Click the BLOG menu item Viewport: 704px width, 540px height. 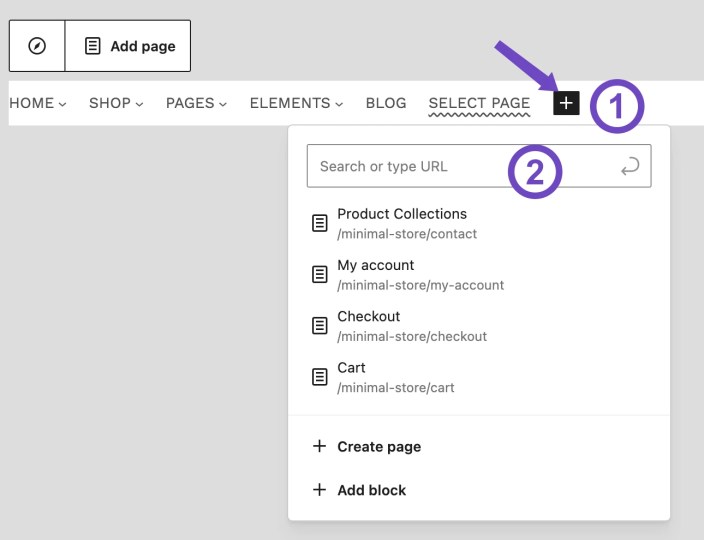386,103
